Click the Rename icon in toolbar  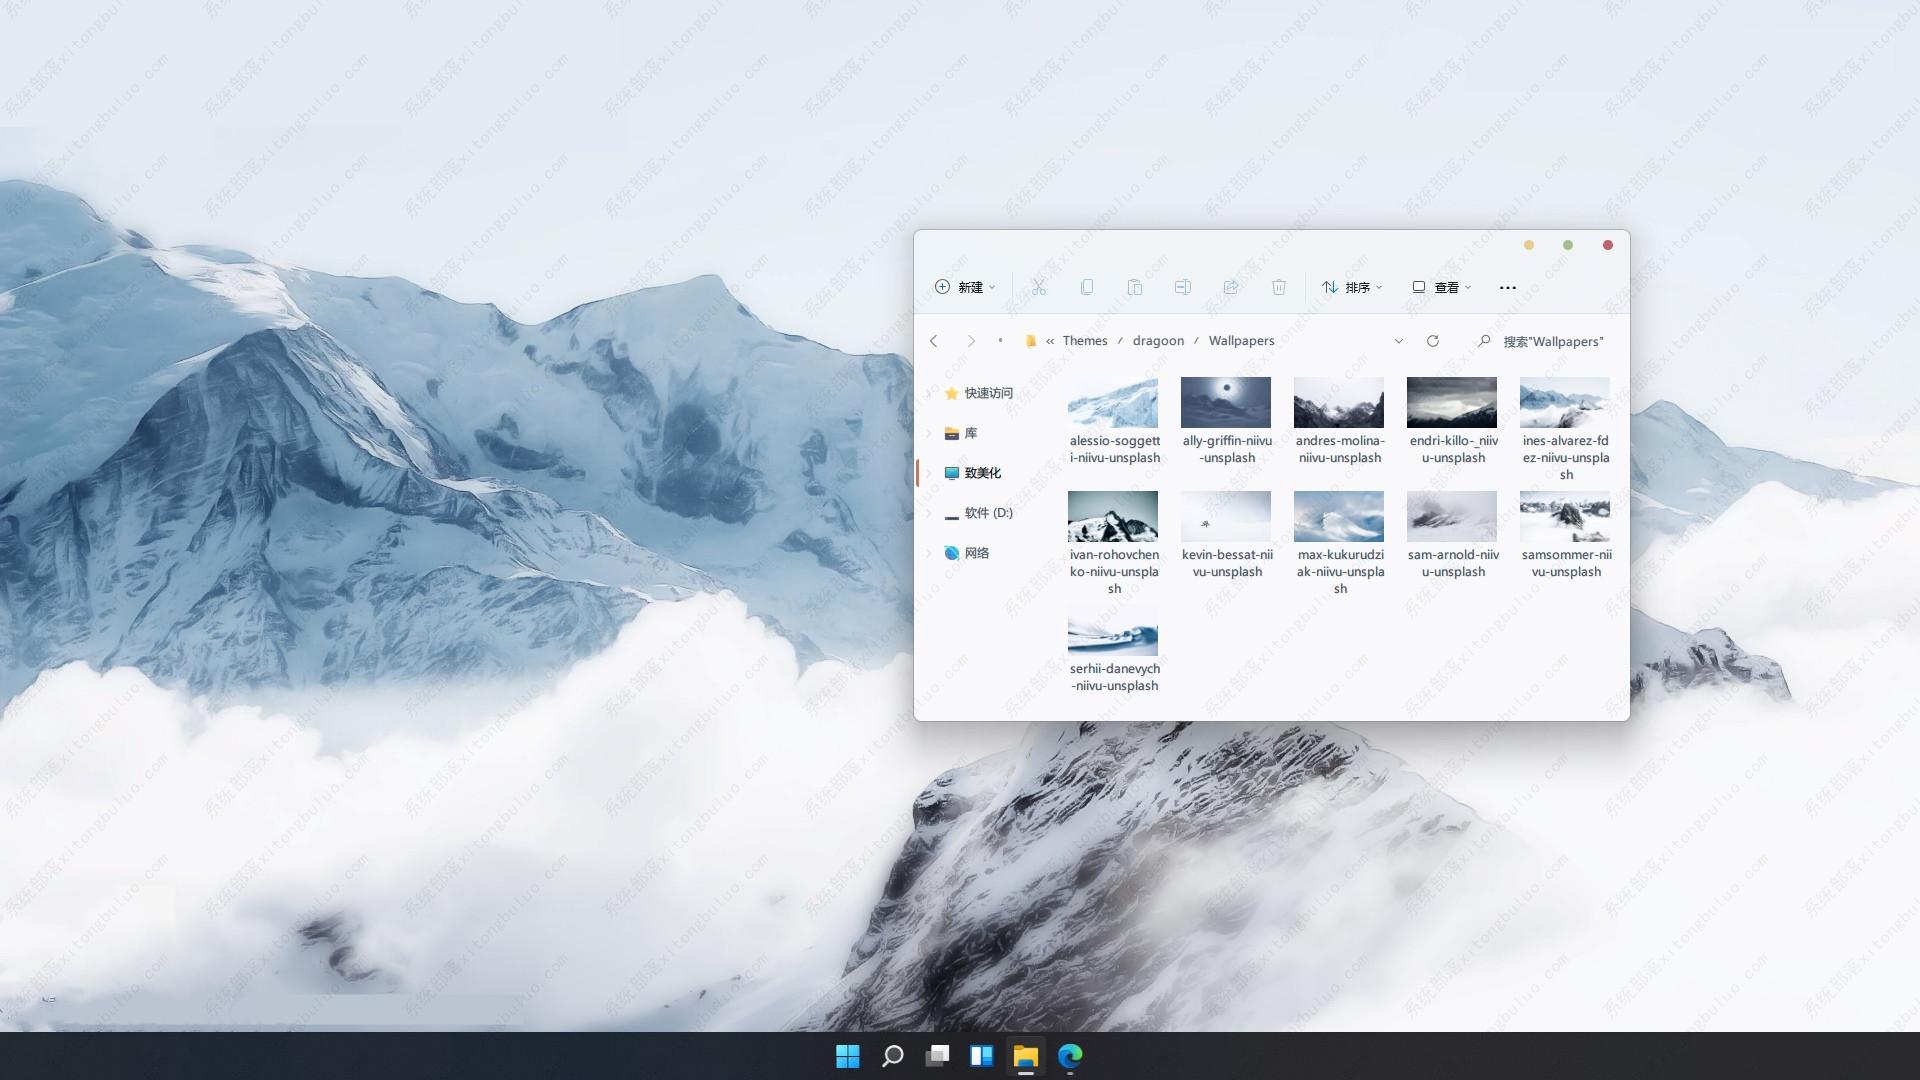[x=1183, y=287]
